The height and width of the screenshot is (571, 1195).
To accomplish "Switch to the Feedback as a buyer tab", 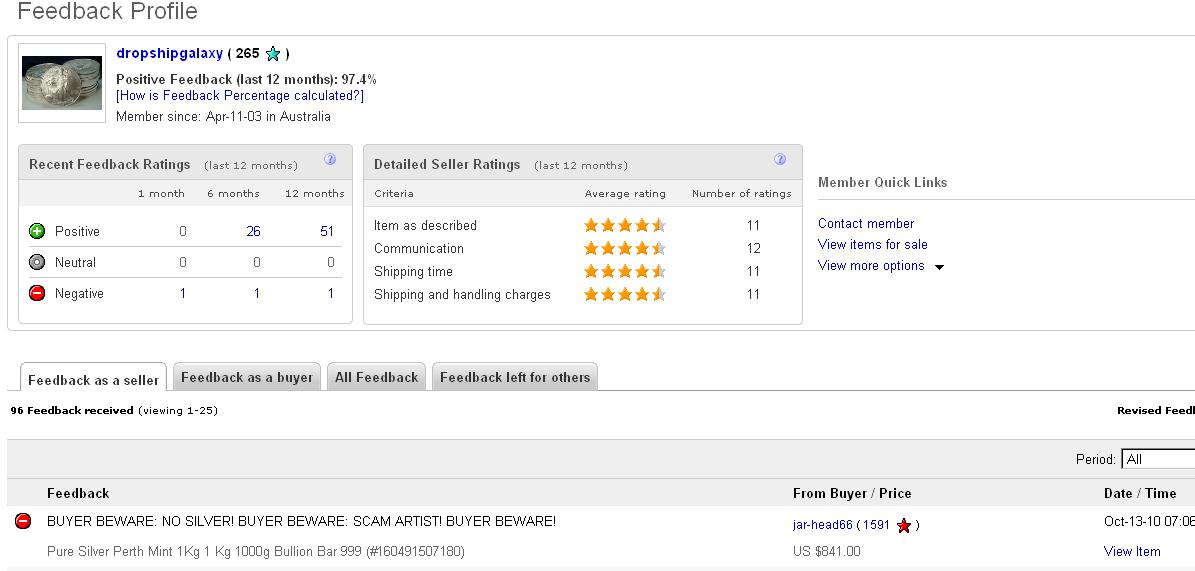I will pos(247,377).
